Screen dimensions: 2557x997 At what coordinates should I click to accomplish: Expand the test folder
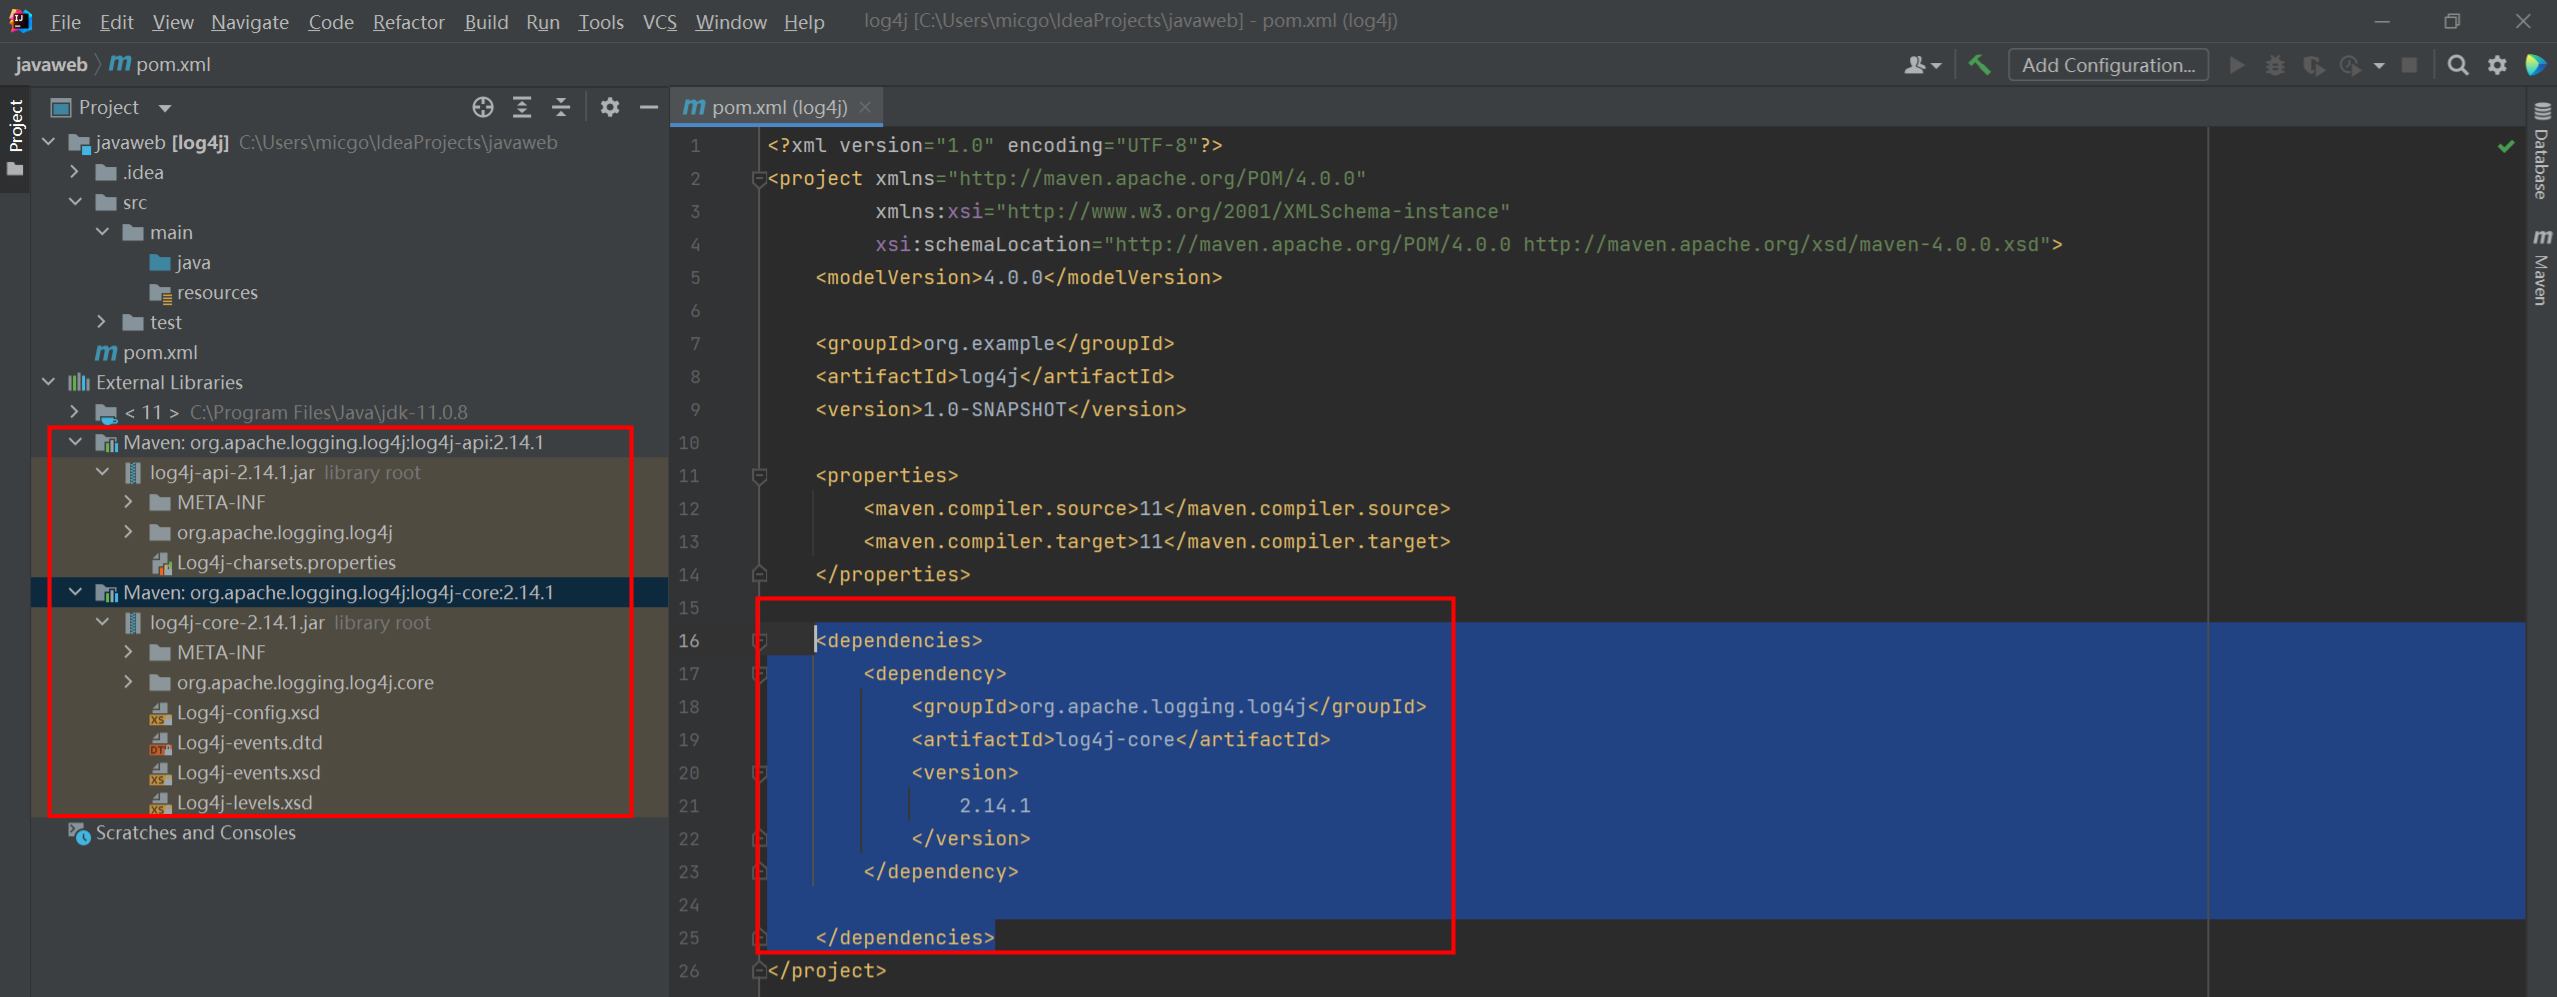[102, 322]
